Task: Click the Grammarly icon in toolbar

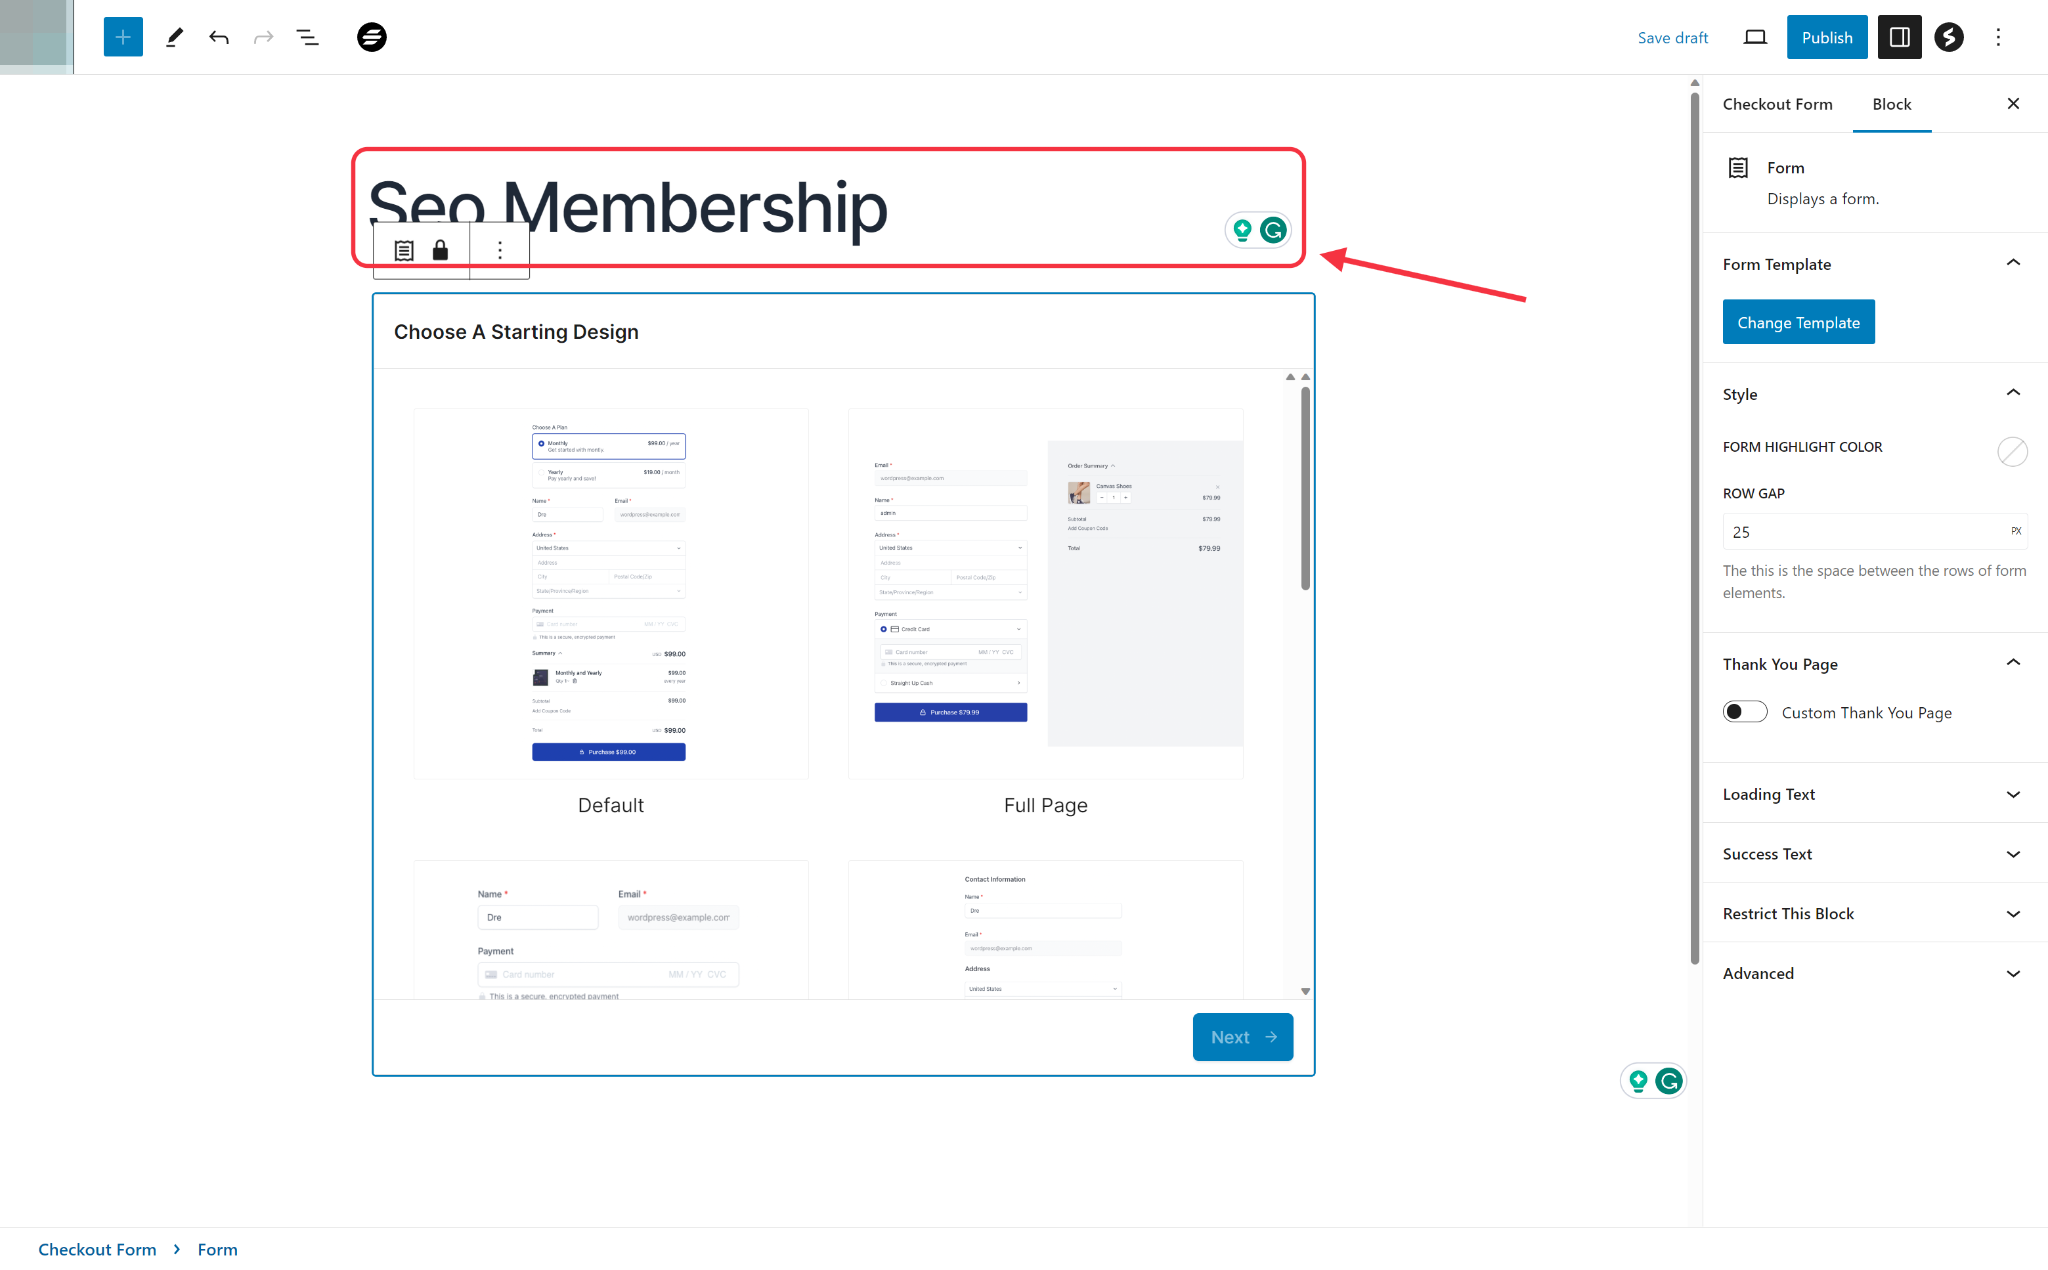Action: [x=1273, y=230]
